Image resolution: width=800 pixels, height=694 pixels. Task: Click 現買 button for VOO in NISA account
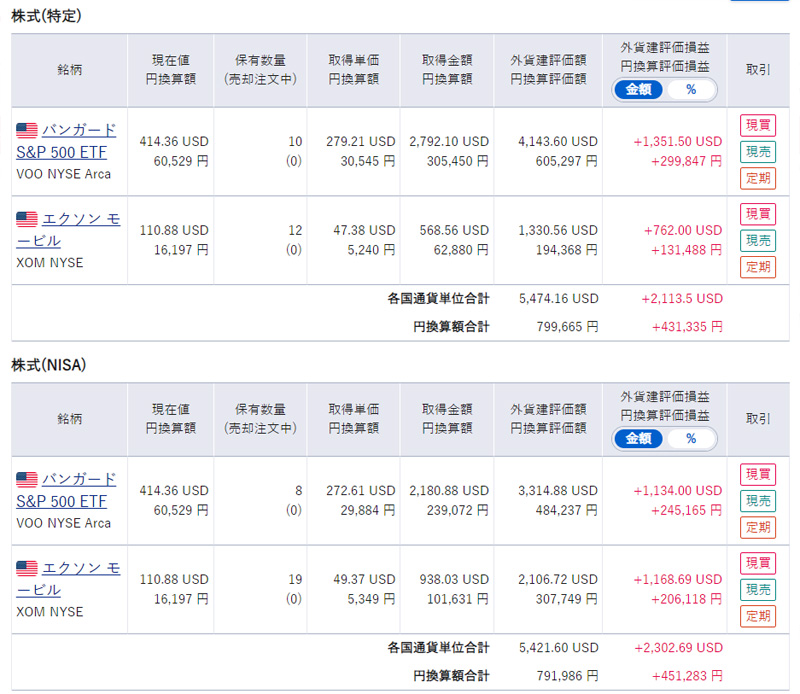(x=758, y=474)
